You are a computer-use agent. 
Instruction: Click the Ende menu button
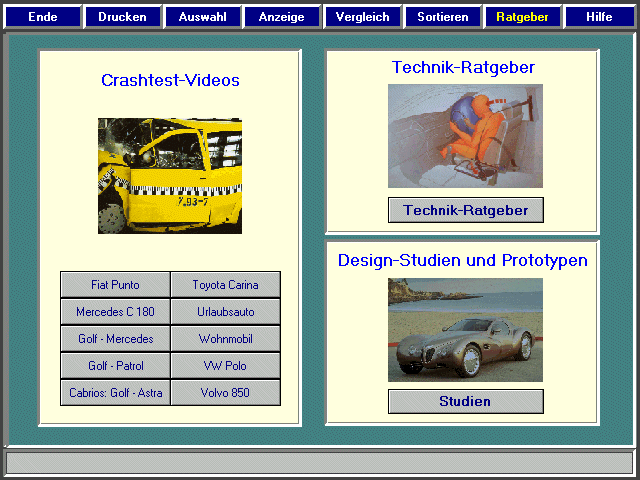(42, 17)
